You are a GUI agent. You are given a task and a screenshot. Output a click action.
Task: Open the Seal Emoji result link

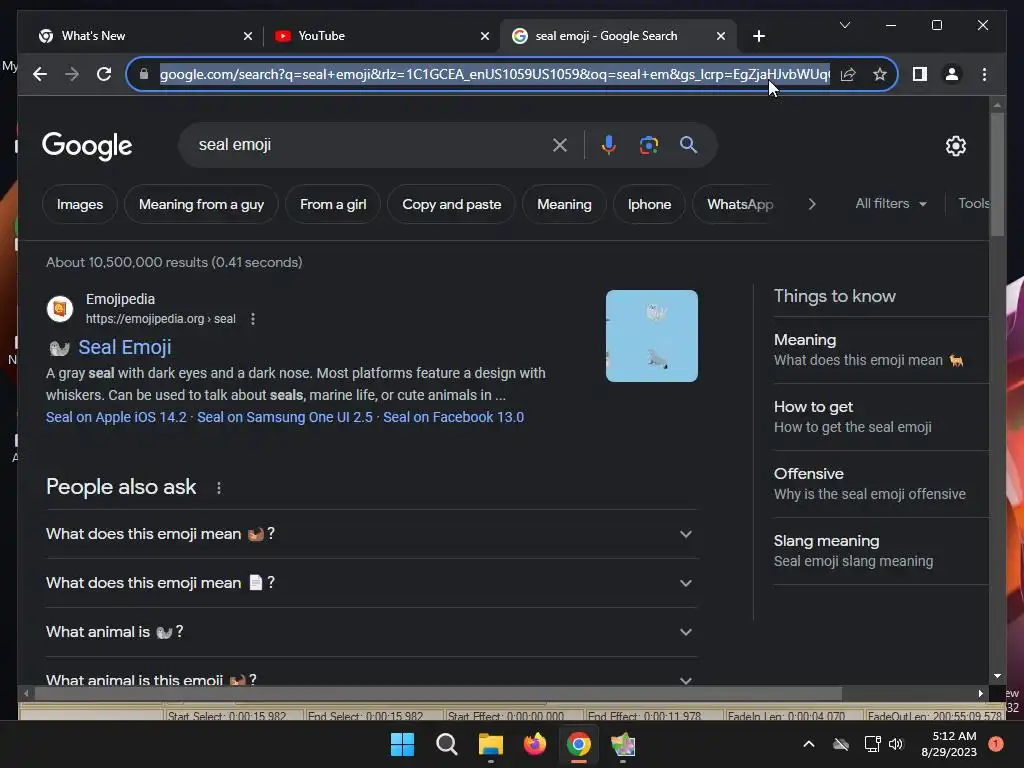[125, 347]
